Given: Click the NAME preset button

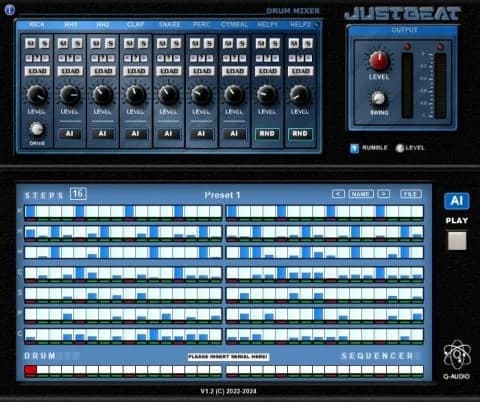Looking at the screenshot, I should (x=361, y=194).
